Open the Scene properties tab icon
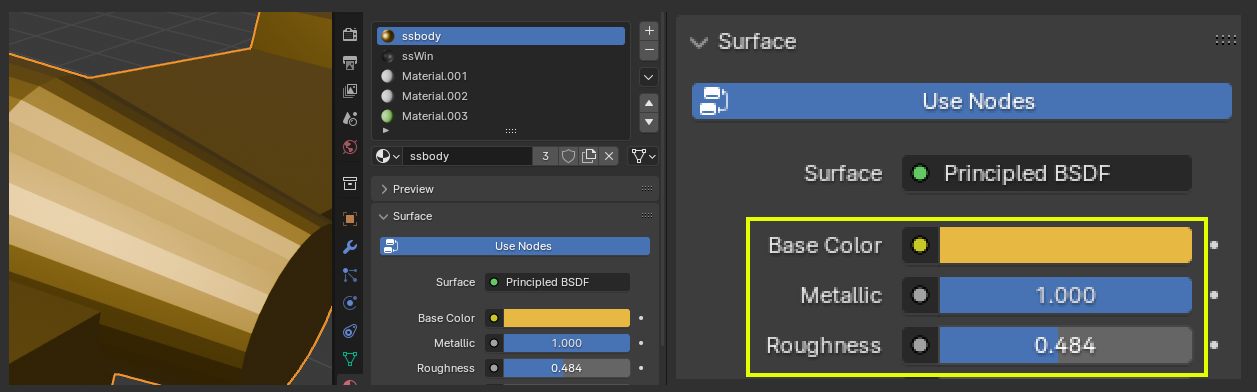 tap(350, 119)
